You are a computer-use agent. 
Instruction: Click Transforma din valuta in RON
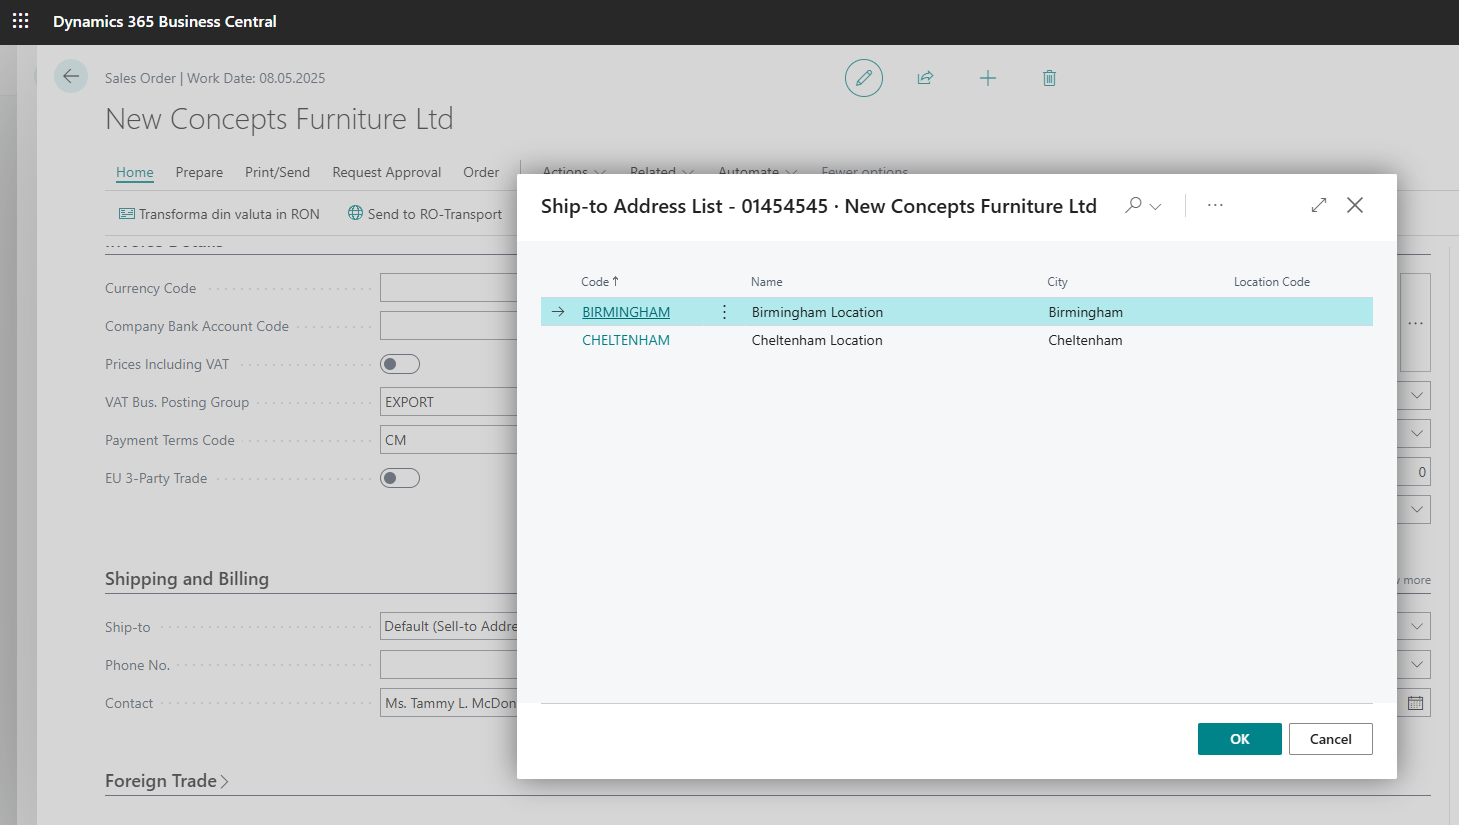point(219,214)
